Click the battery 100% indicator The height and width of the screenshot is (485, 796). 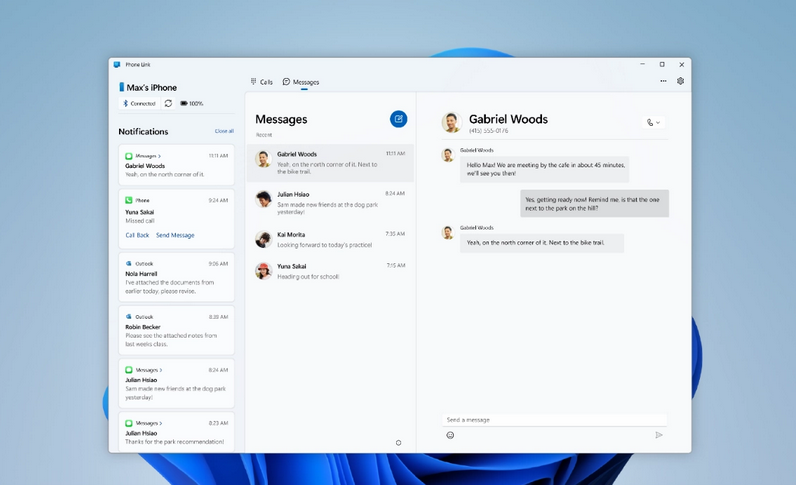click(x=191, y=103)
